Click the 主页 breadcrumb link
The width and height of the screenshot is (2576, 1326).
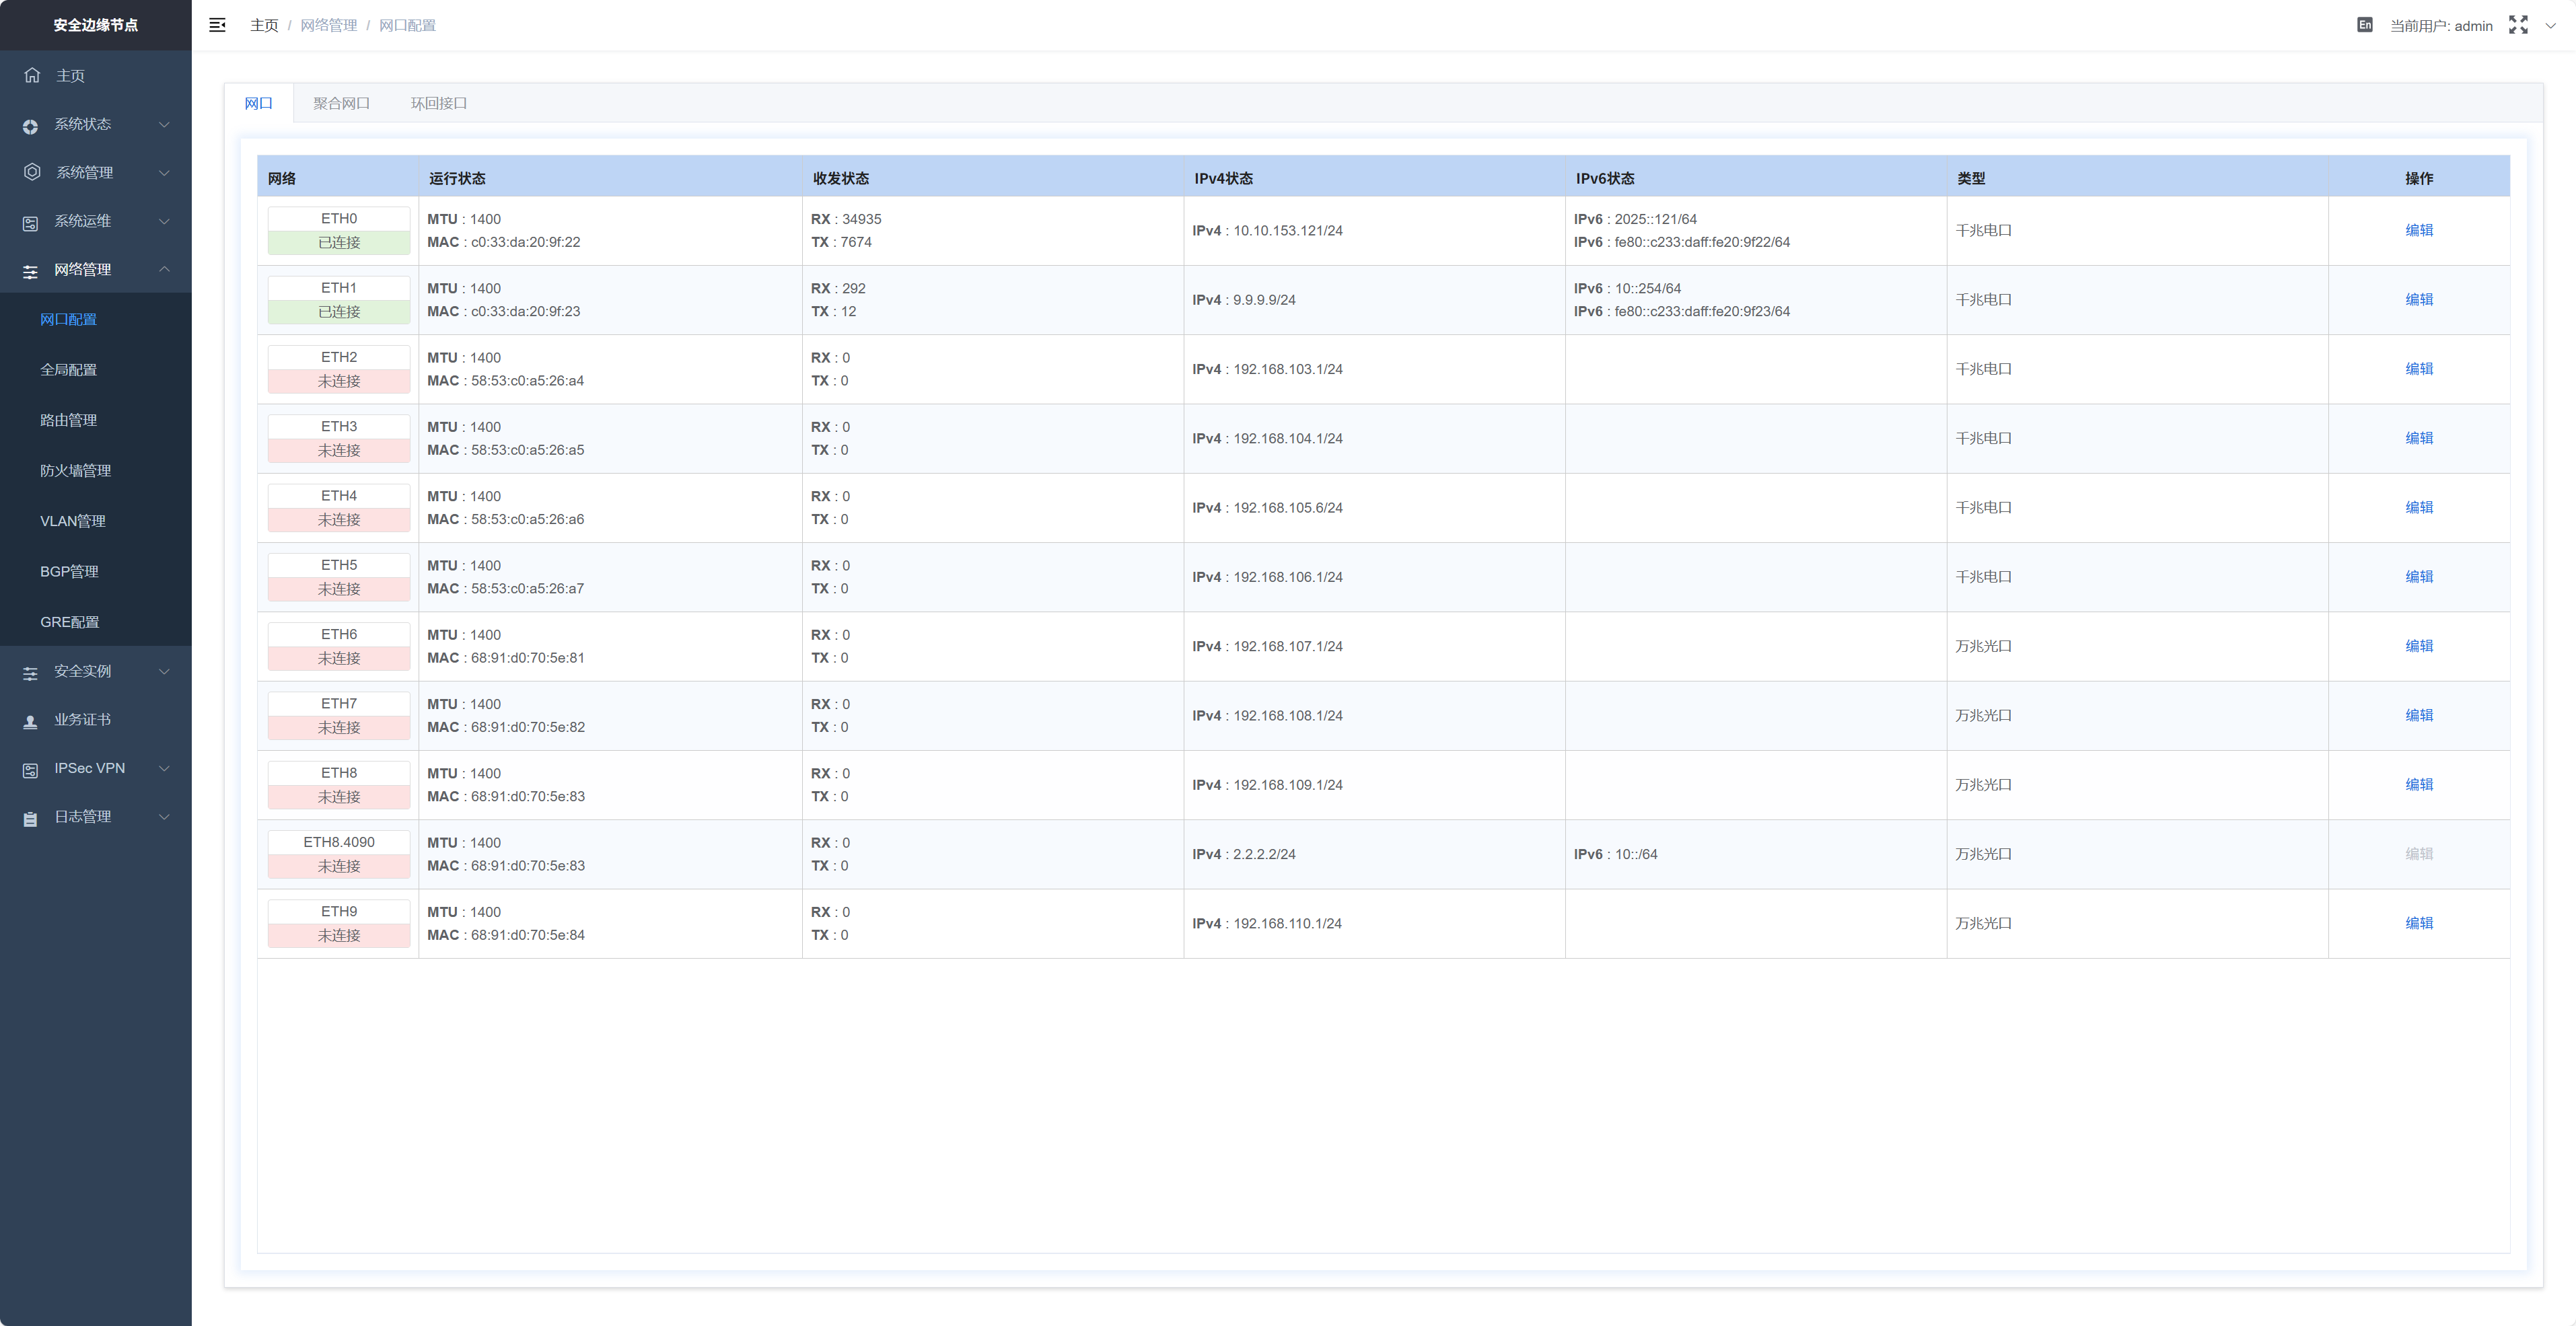pyautogui.click(x=264, y=25)
